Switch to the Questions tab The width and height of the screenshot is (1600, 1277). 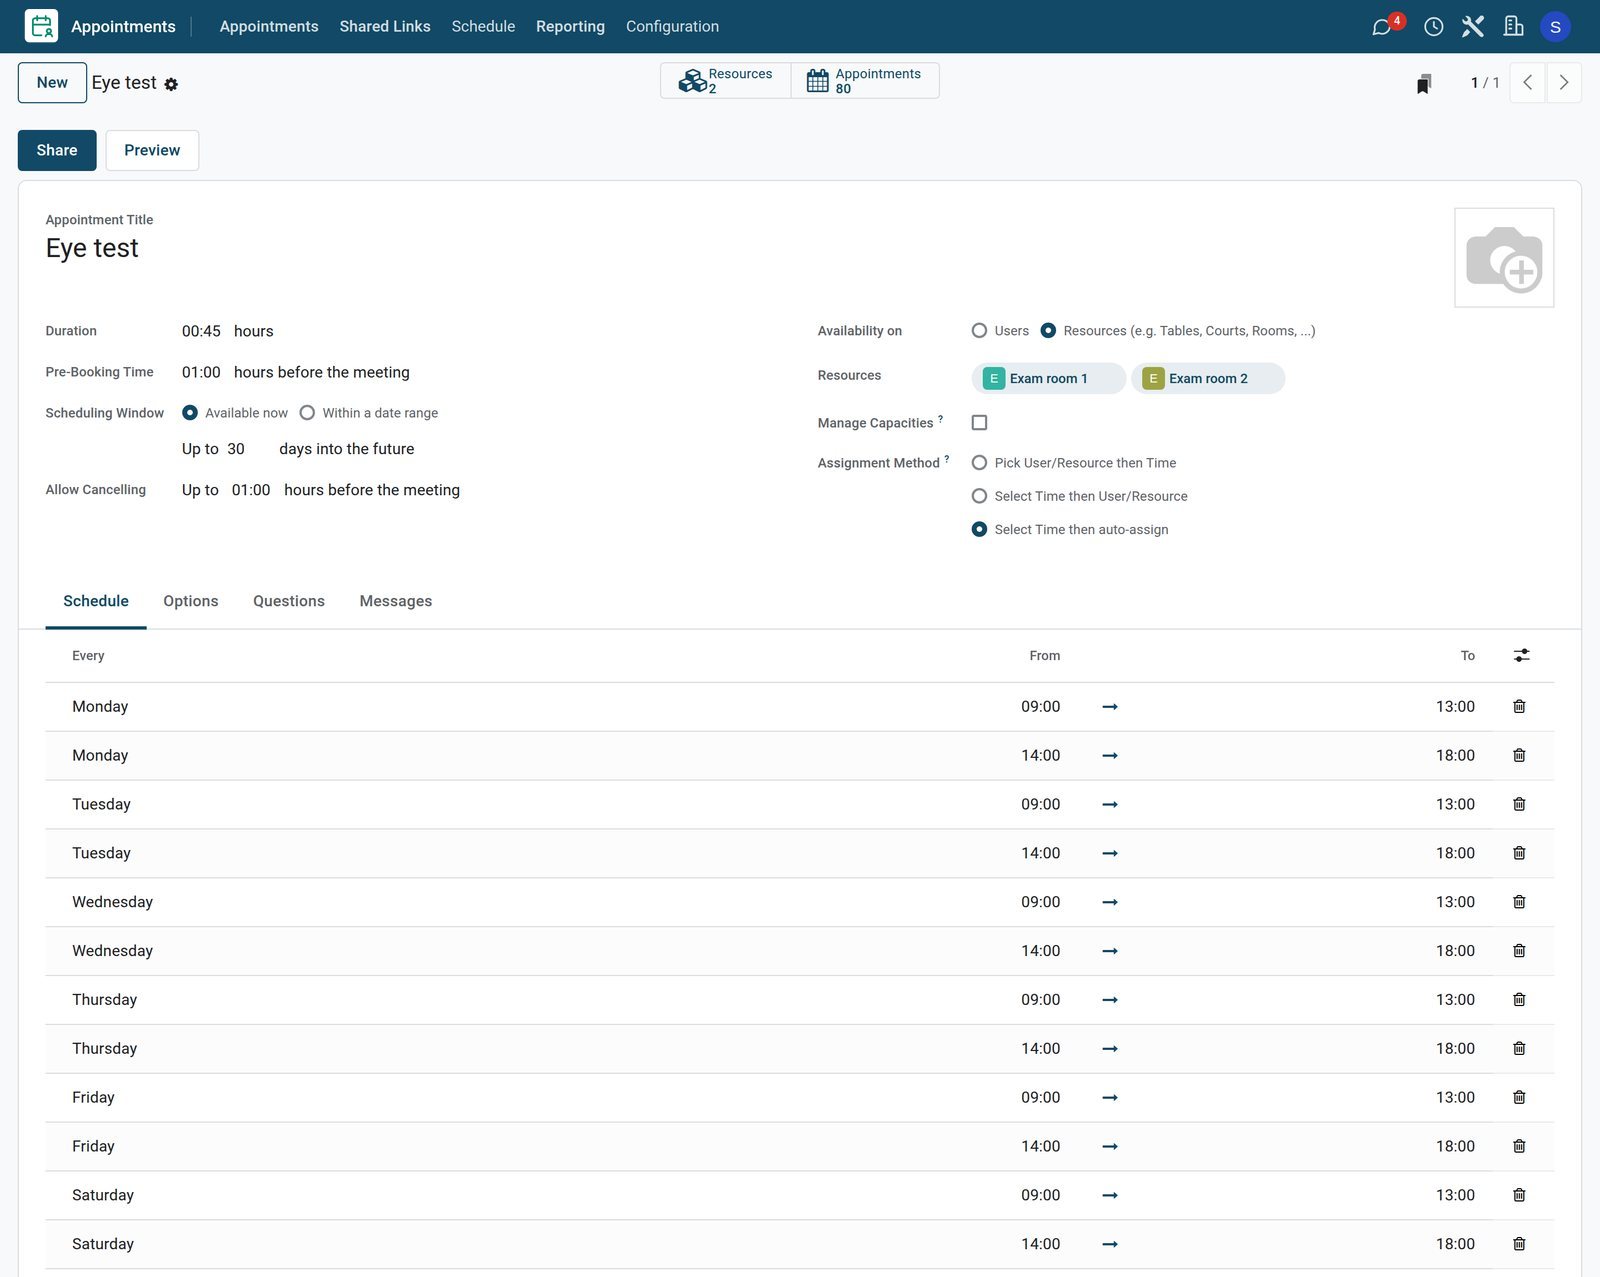pos(289,601)
